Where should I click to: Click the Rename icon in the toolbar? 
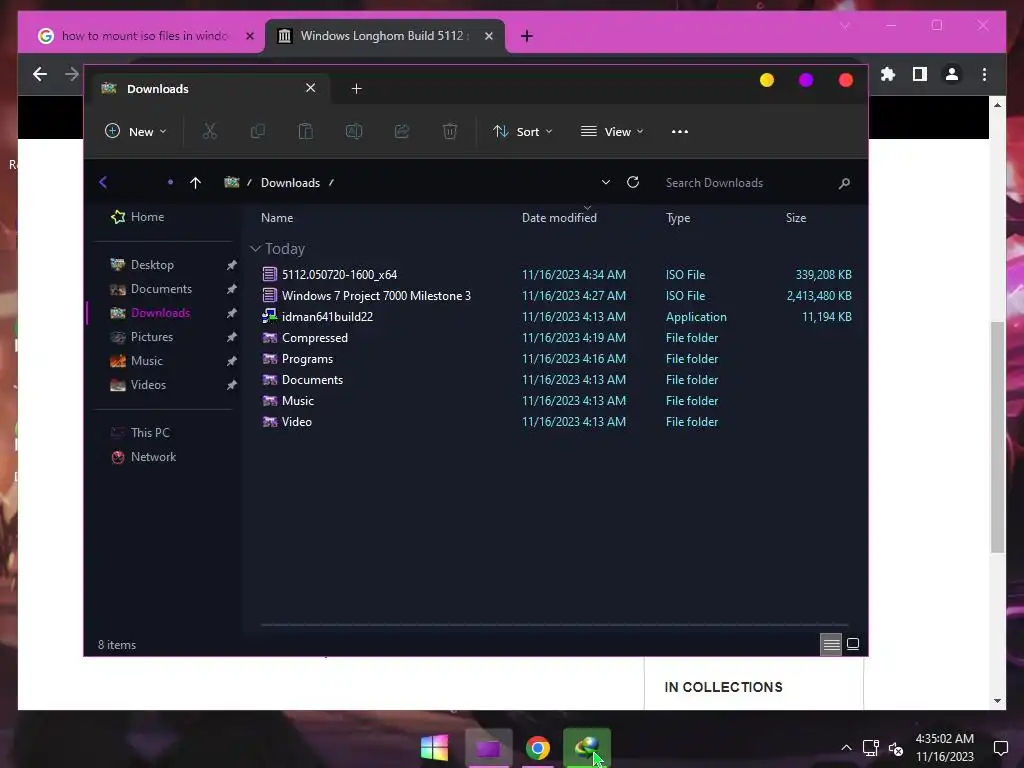tap(354, 131)
